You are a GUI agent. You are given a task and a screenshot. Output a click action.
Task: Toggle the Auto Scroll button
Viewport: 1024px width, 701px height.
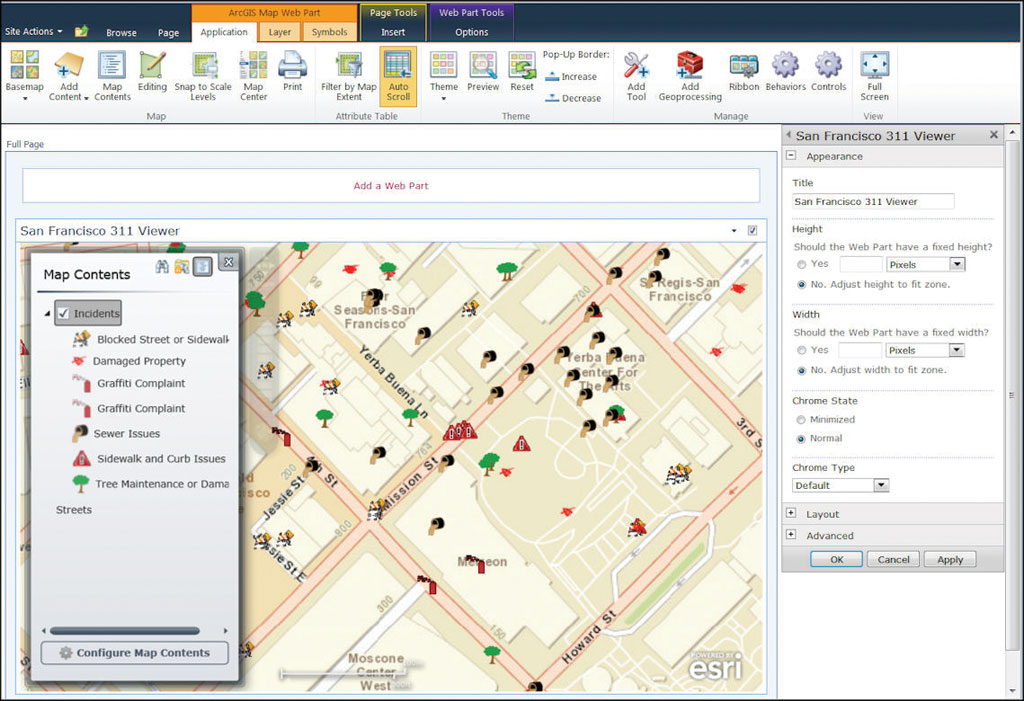click(x=398, y=76)
